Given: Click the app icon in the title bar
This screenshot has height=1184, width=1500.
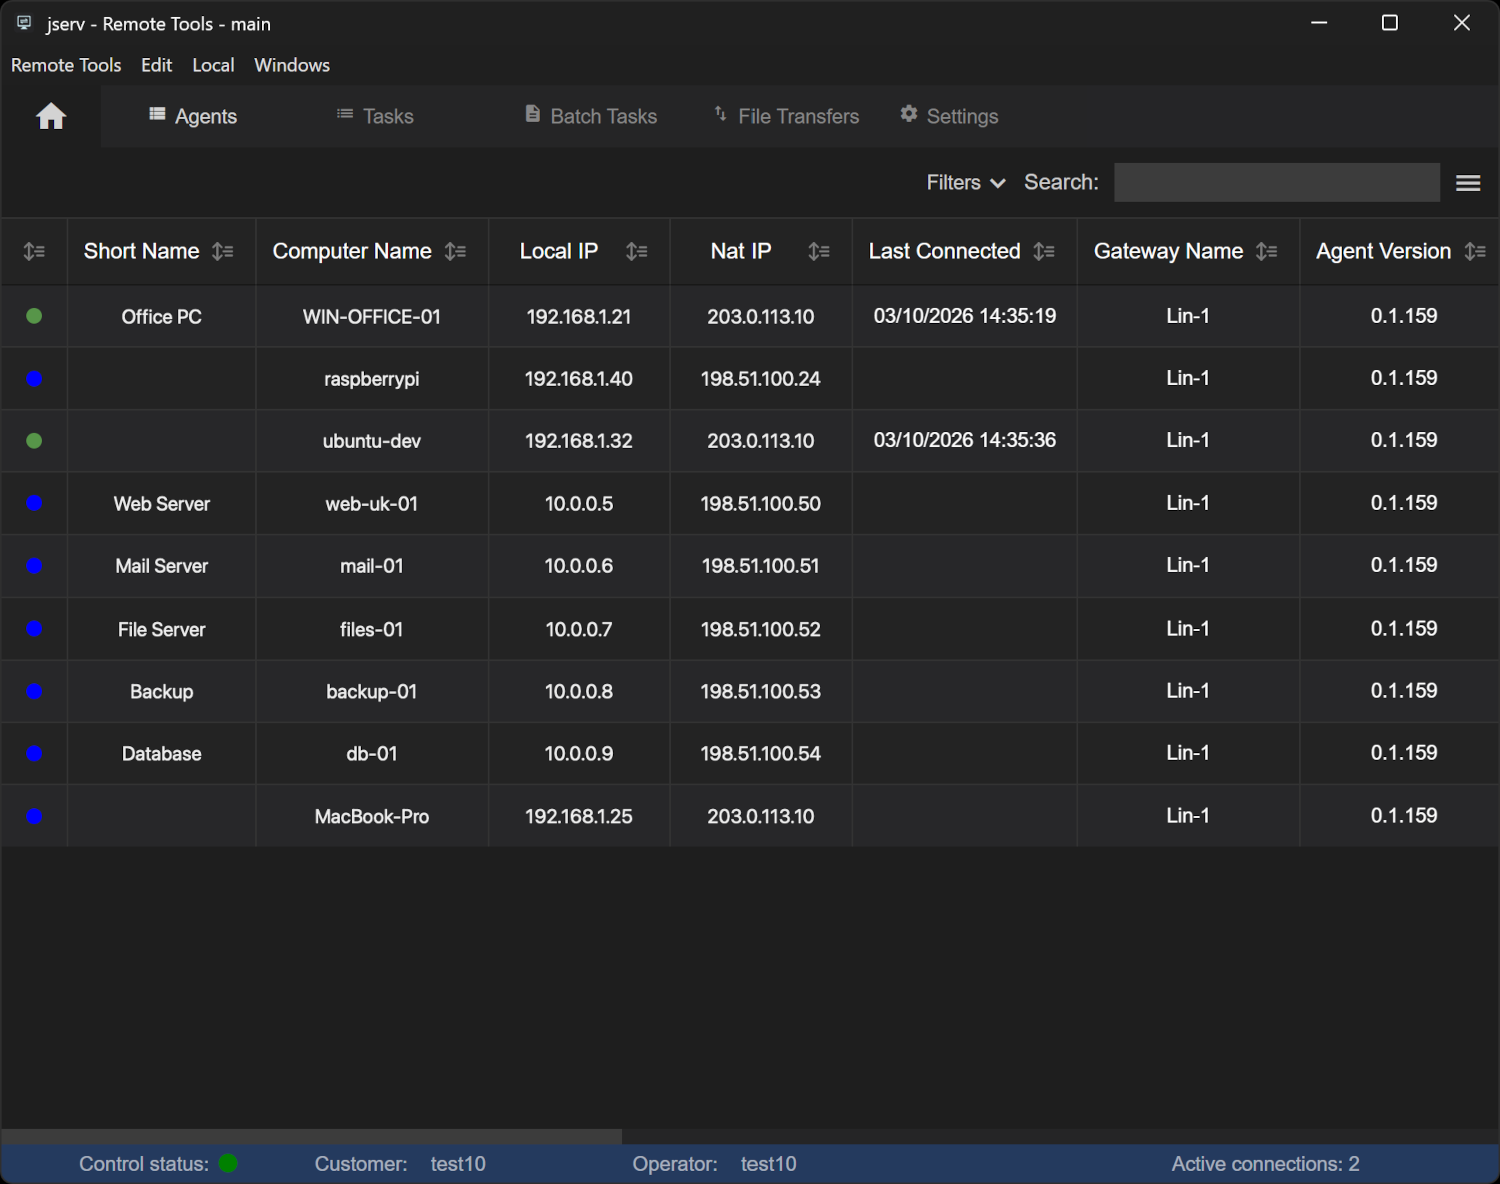Looking at the screenshot, I should click(x=24, y=23).
